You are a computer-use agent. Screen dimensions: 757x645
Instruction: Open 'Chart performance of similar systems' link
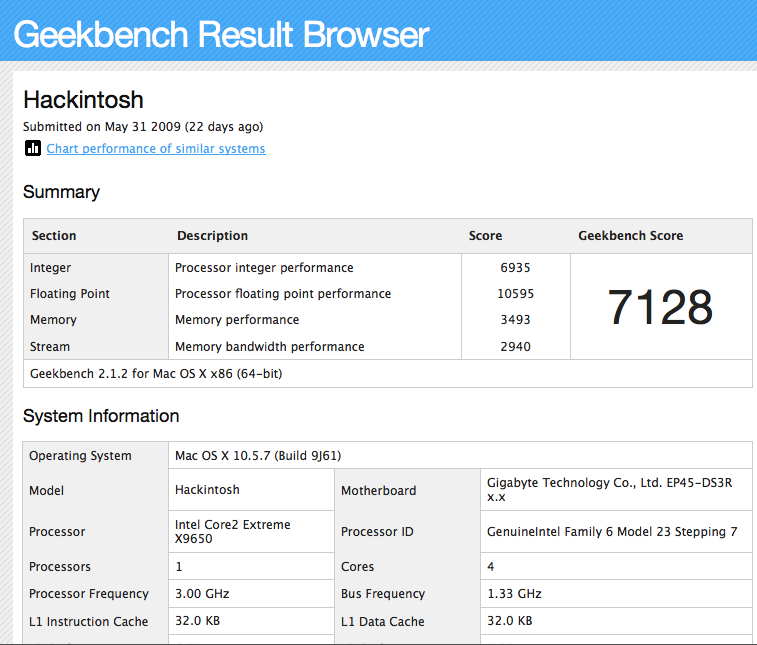tap(156, 149)
